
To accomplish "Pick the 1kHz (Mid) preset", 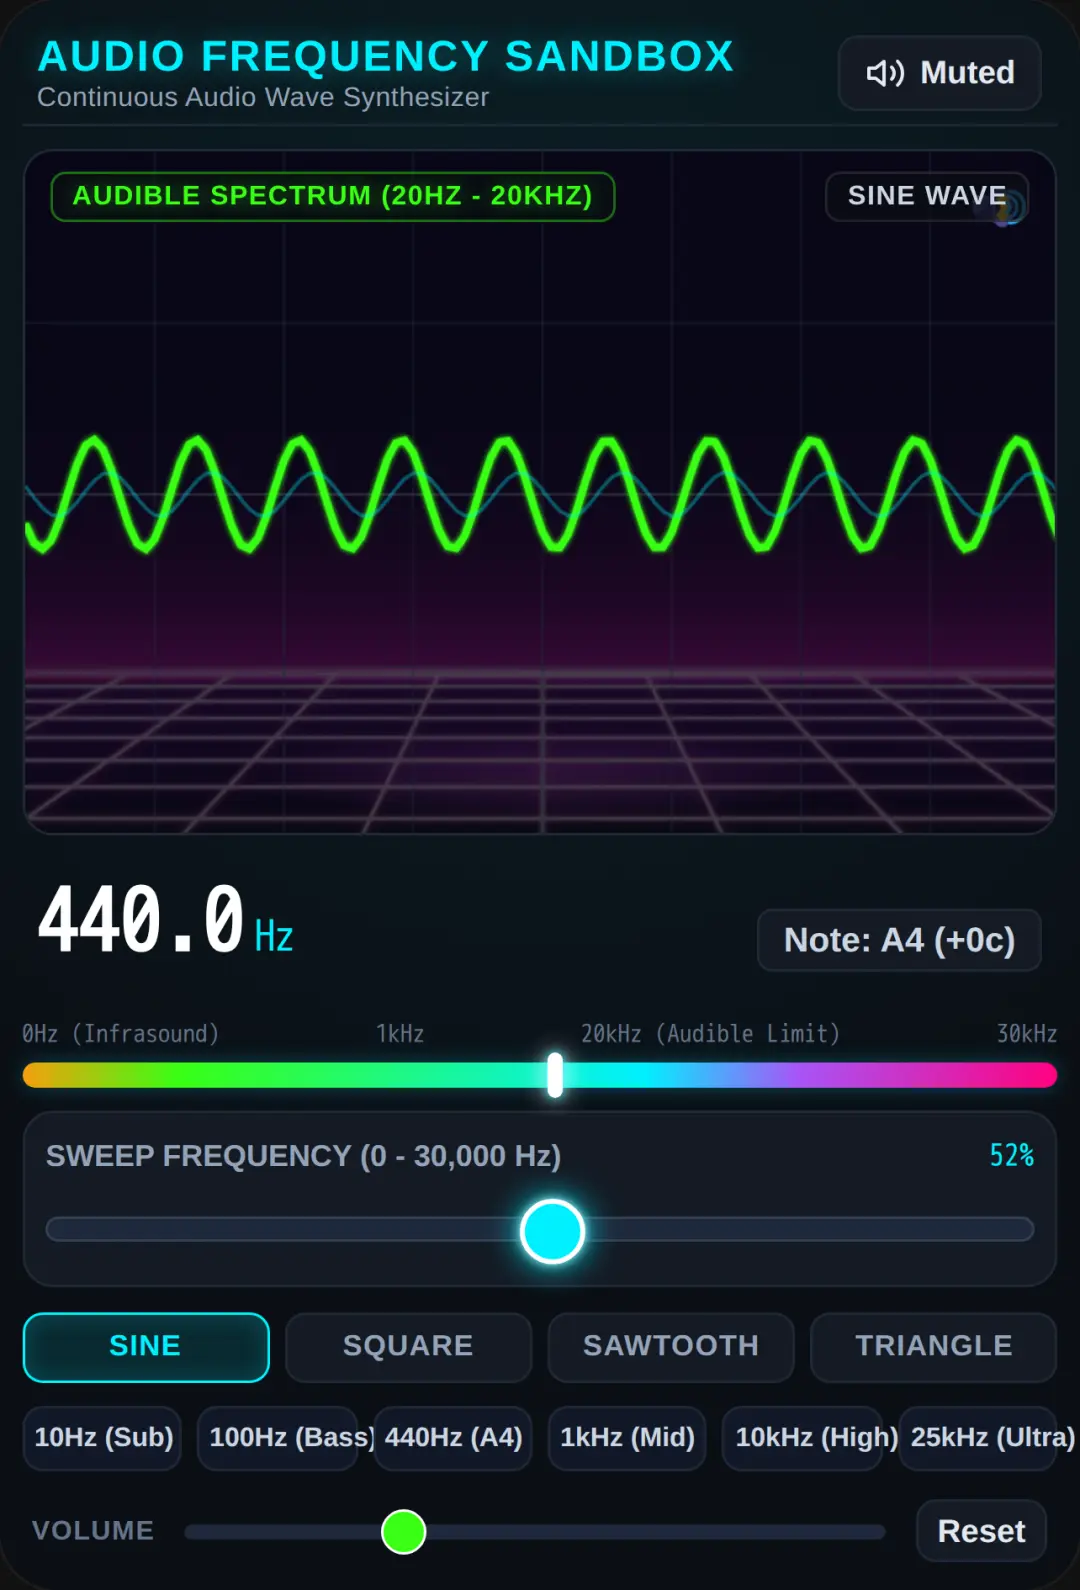I will point(627,1438).
